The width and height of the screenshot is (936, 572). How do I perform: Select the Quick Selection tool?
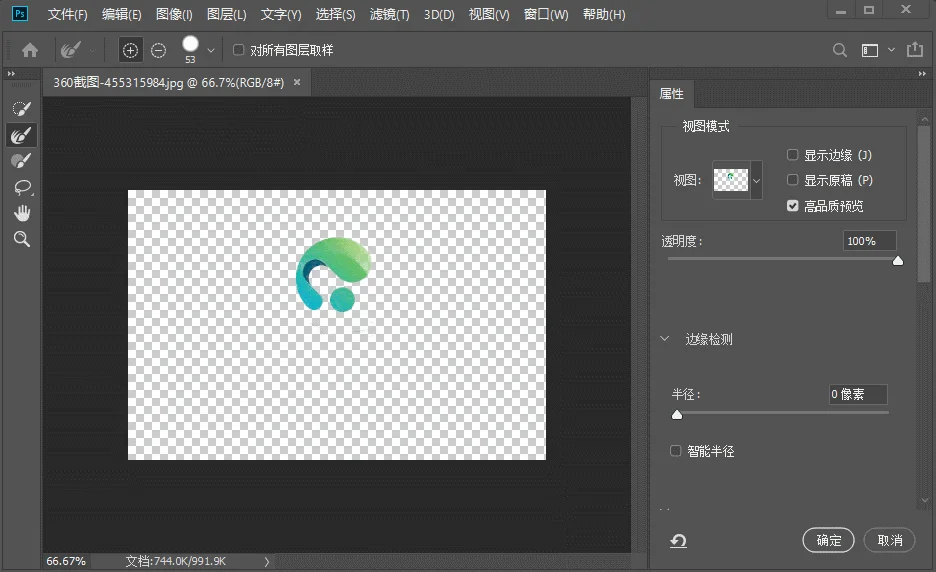point(21,109)
